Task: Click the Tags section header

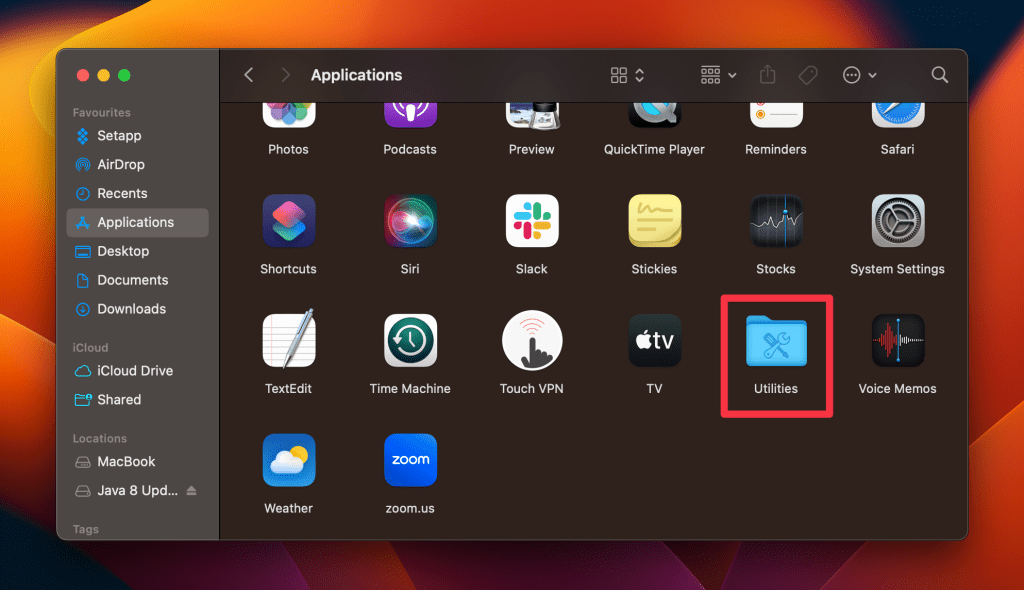Action: [86, 529]
